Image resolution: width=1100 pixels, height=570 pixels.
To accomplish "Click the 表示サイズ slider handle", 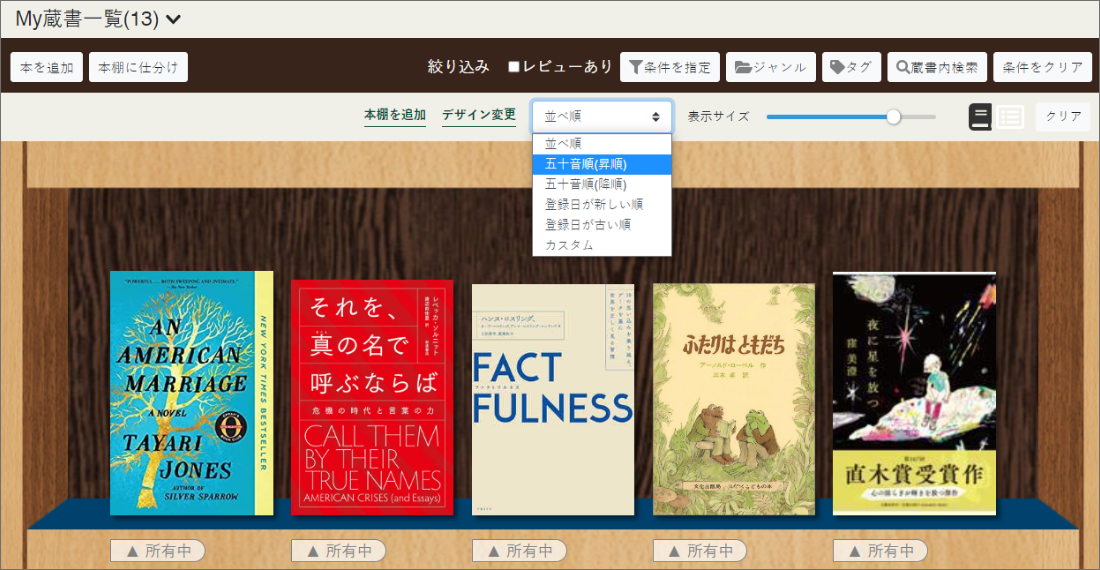I will point(894,117).
